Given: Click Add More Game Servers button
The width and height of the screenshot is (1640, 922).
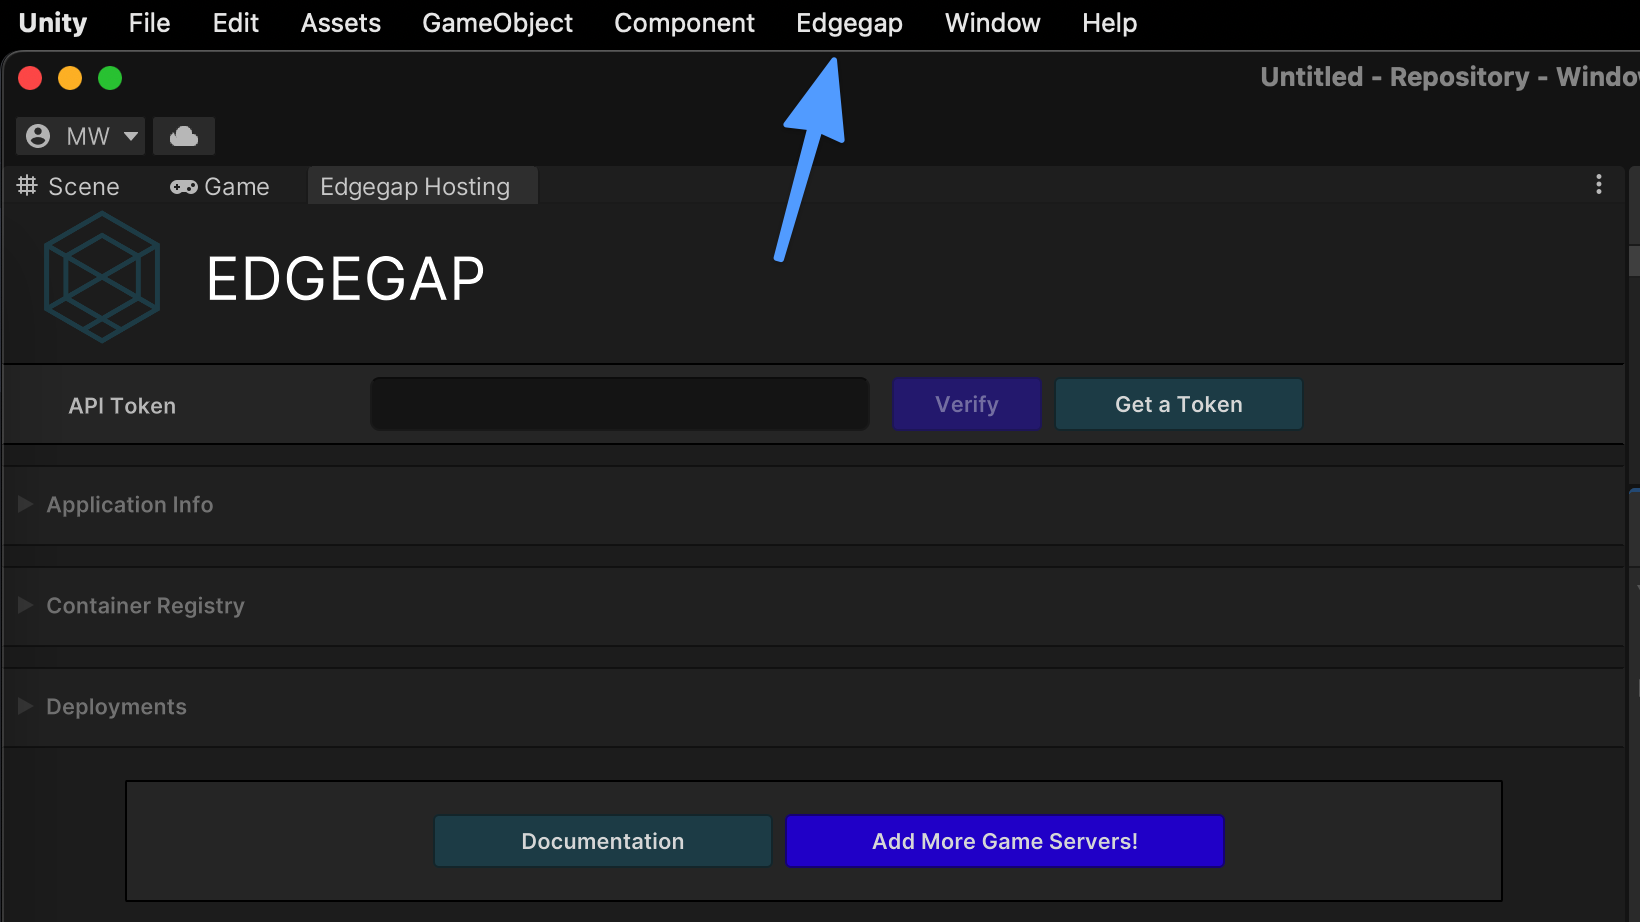Looking at the screenshot, I should click(x=1004, y=841).
